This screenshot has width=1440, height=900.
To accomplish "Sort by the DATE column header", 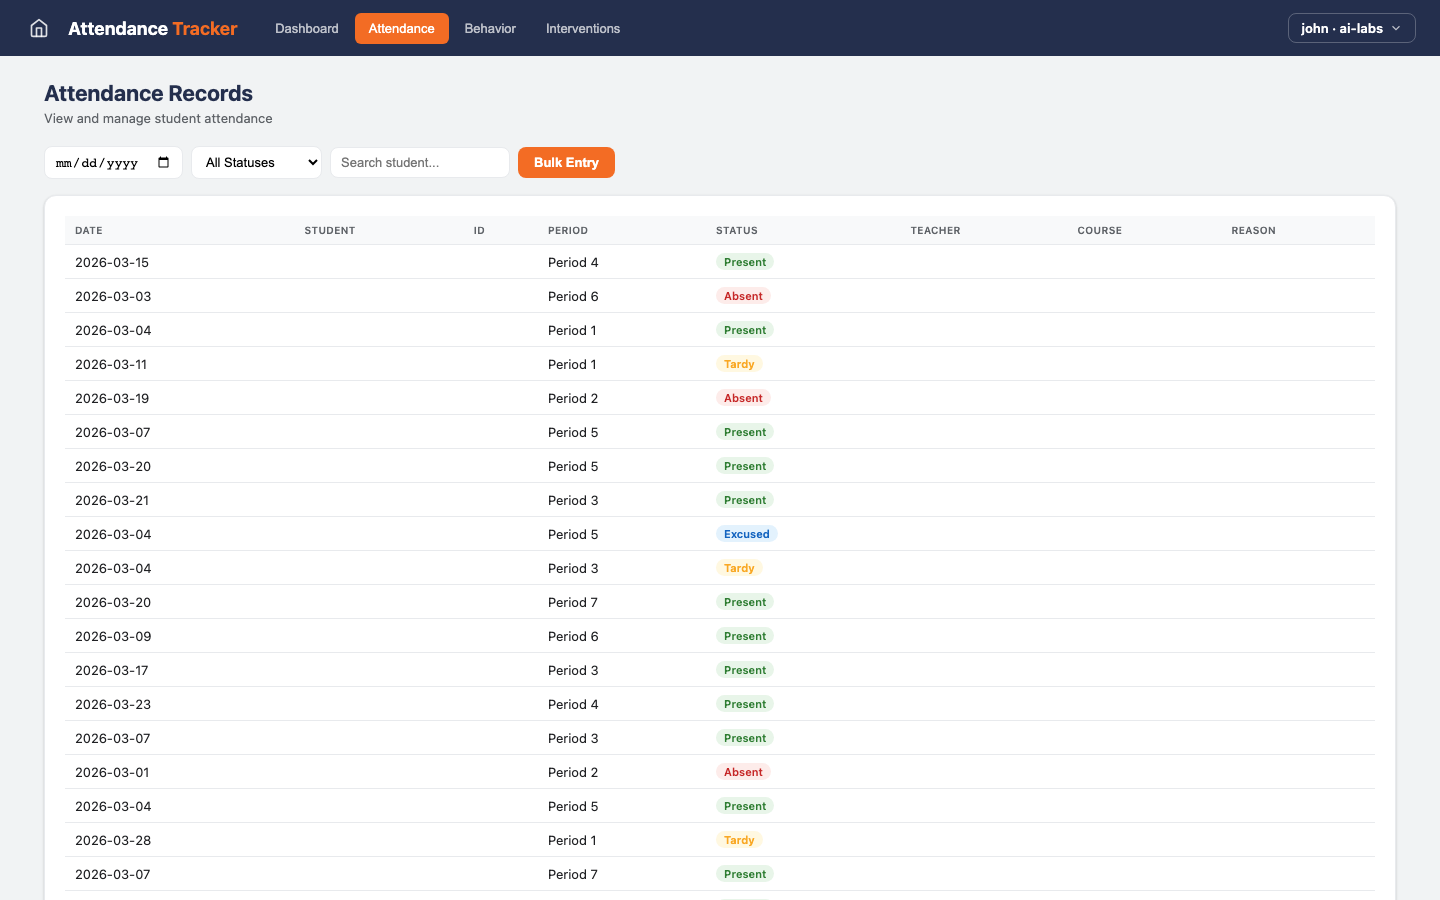I will (88, 230).
